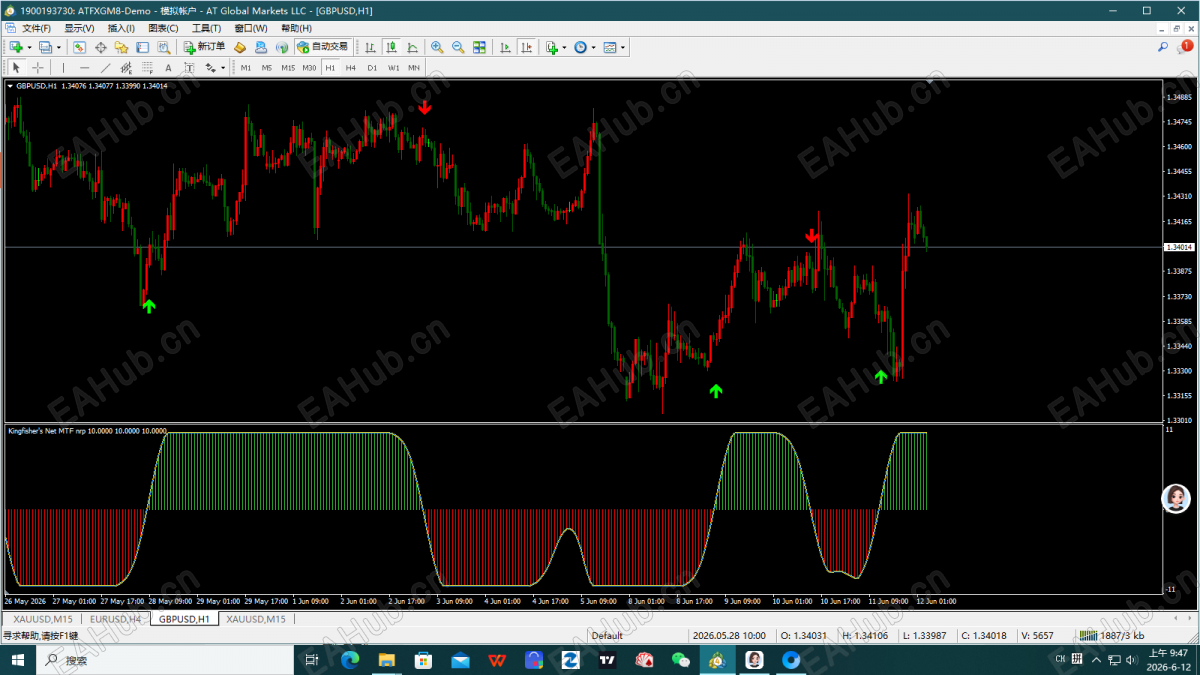This screenshot has width=1200, height=675.
Task: Open the Navigator star-folder icon
Action: (121, 47)
